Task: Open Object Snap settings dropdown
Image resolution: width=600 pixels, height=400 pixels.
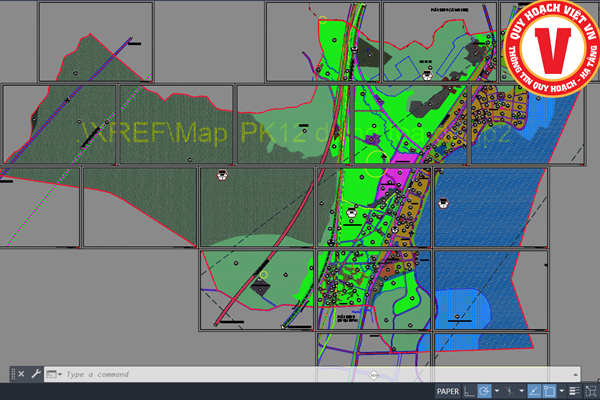Action: point(560,391)
